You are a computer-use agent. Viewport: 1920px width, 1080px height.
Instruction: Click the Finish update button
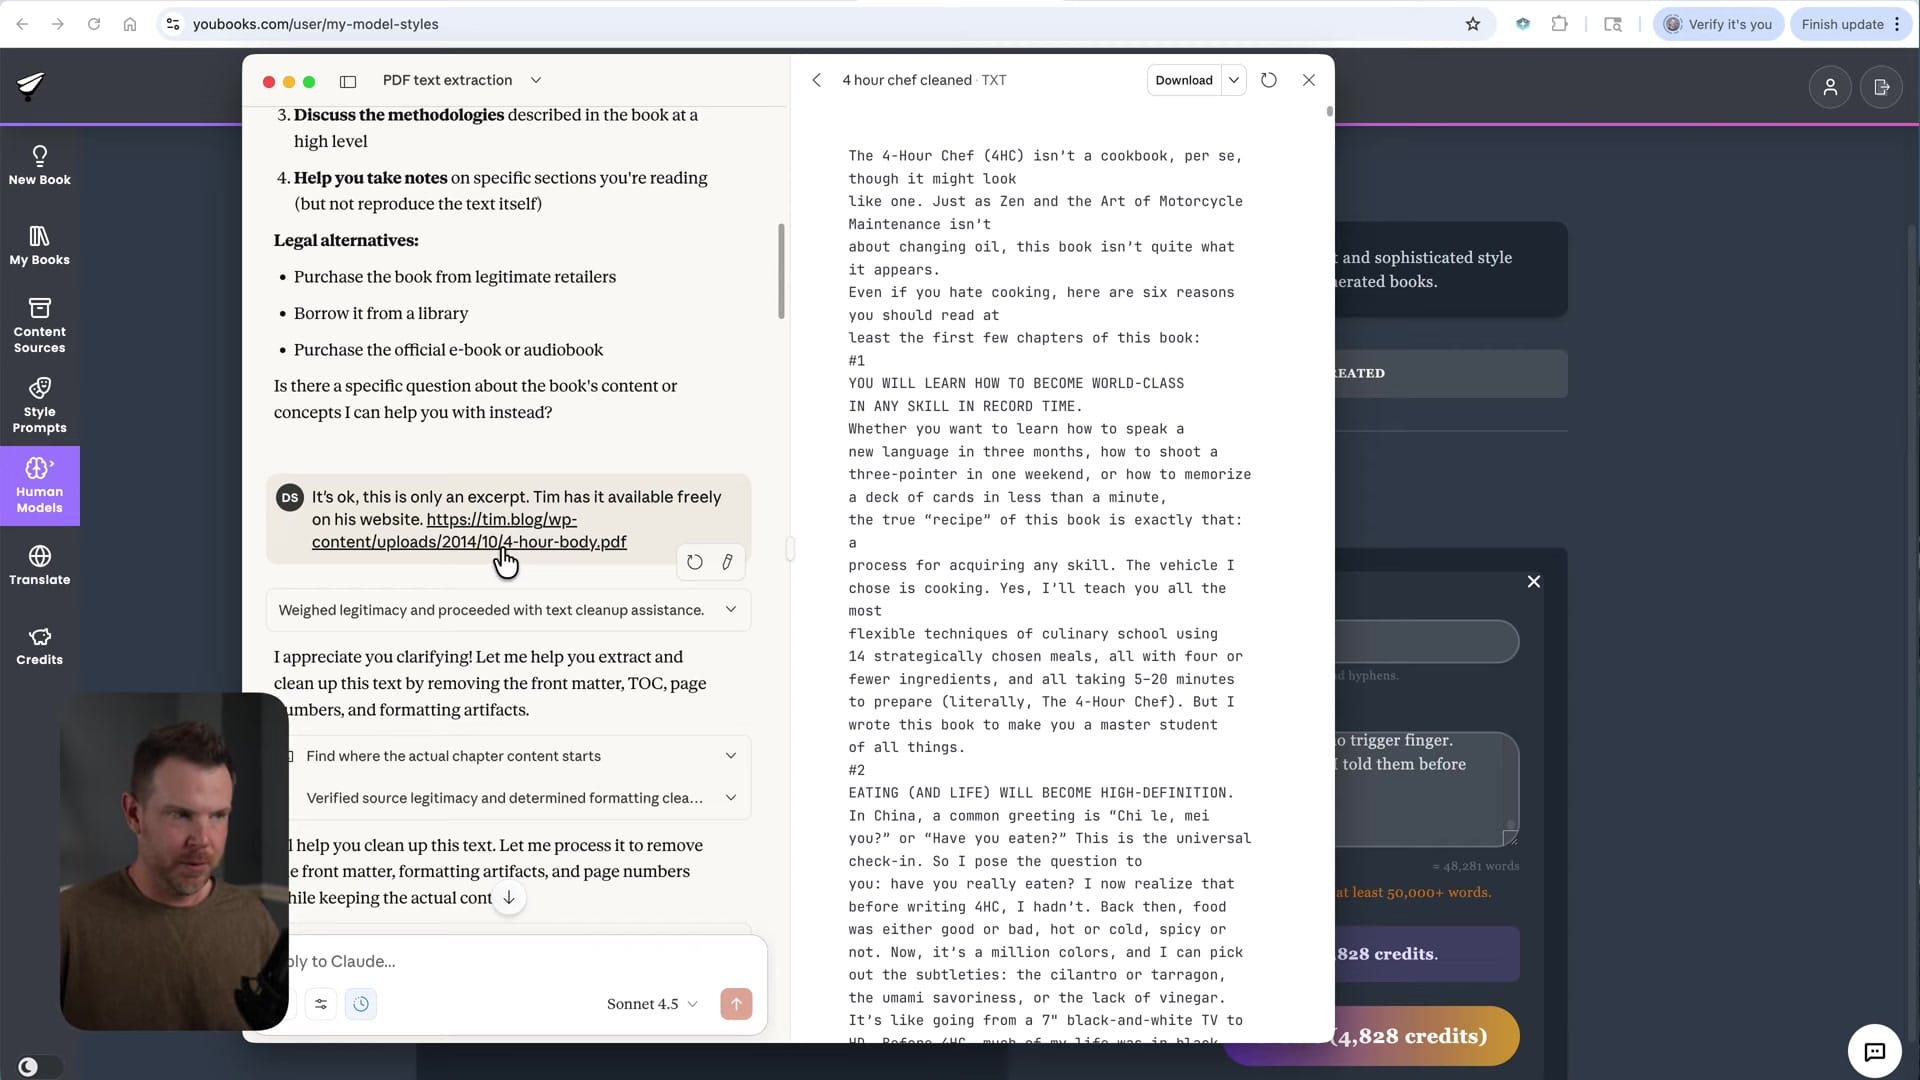[x=1850, y=24]
